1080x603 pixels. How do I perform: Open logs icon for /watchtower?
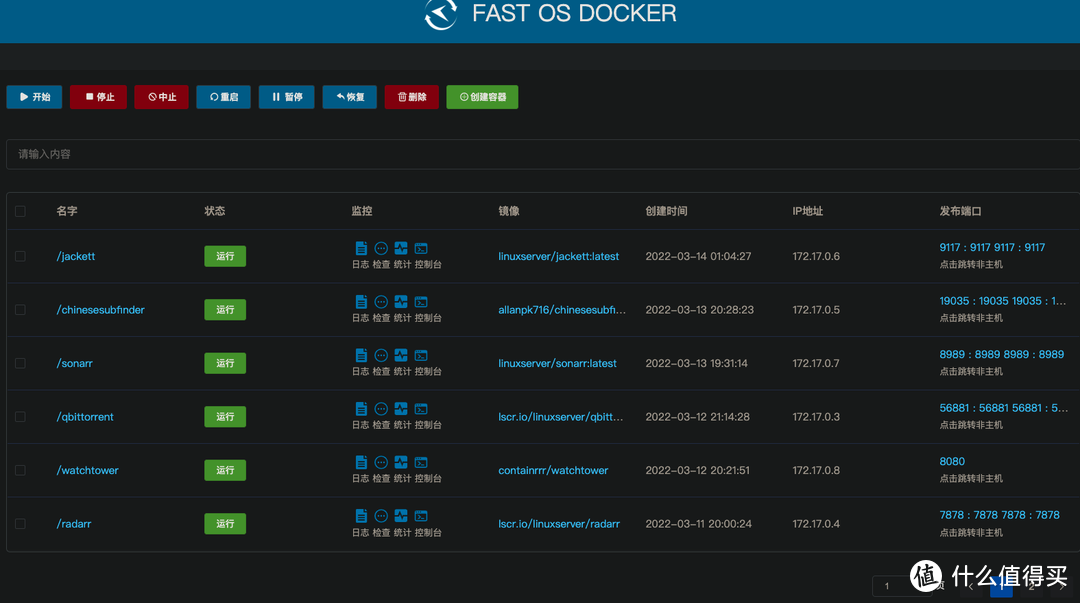coord(361,463)
